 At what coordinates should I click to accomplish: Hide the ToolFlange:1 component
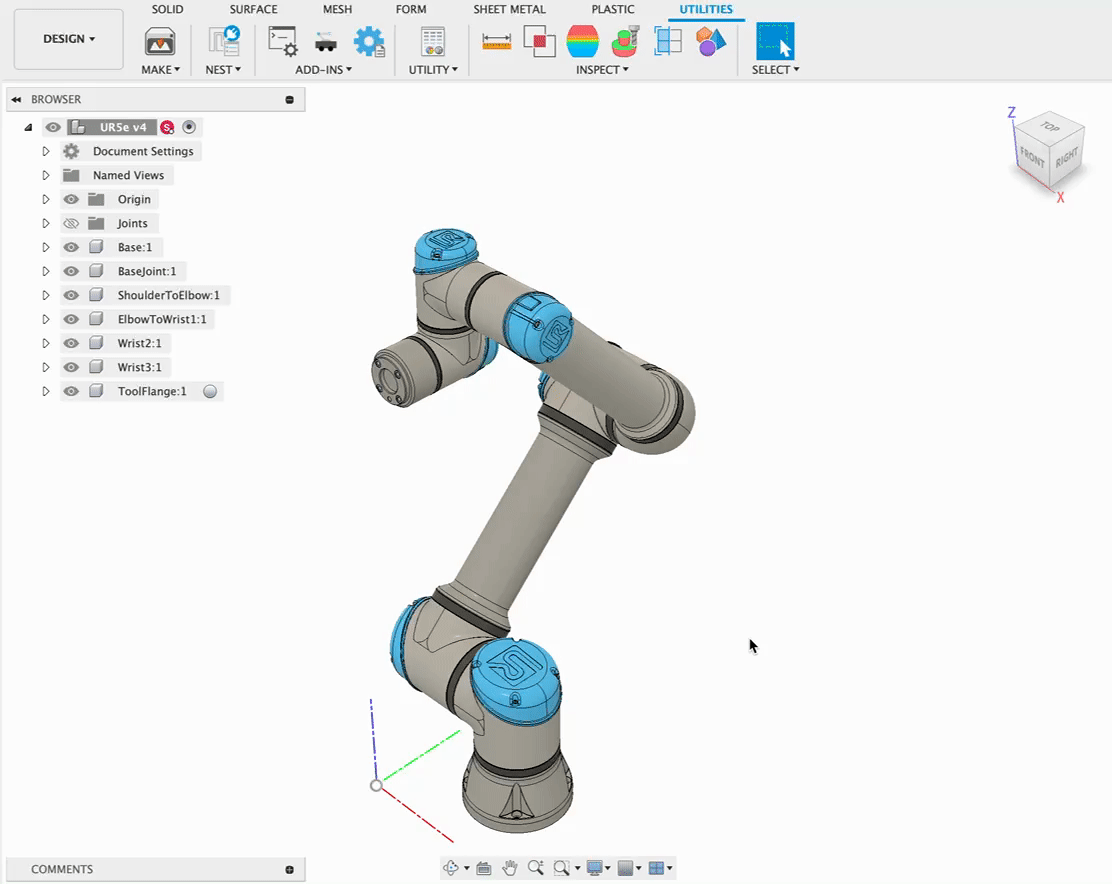click(x=71, y=391)
